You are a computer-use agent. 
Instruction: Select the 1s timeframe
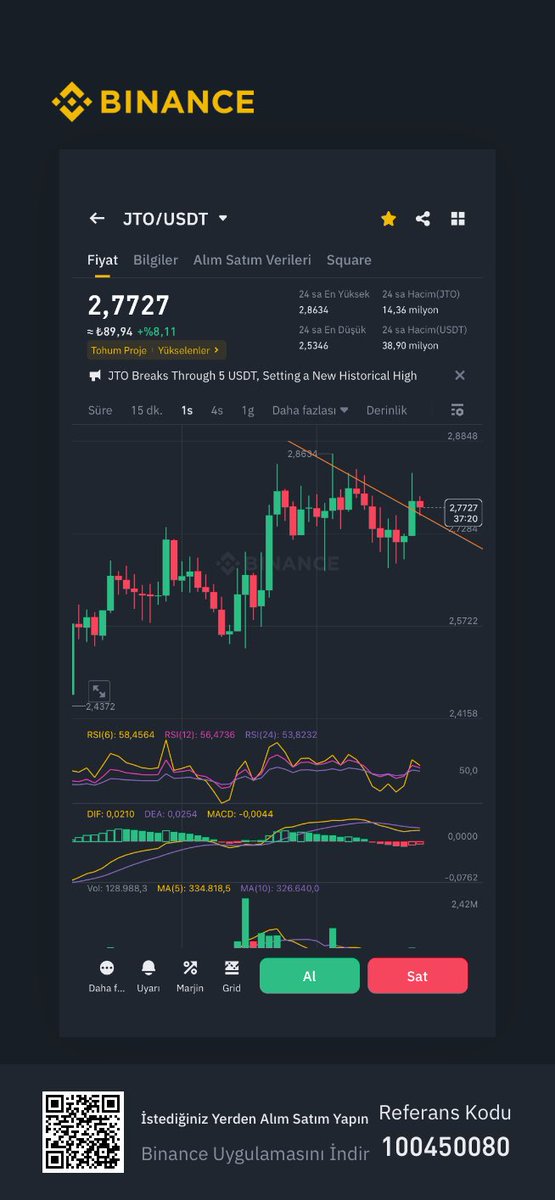[187, 410]
